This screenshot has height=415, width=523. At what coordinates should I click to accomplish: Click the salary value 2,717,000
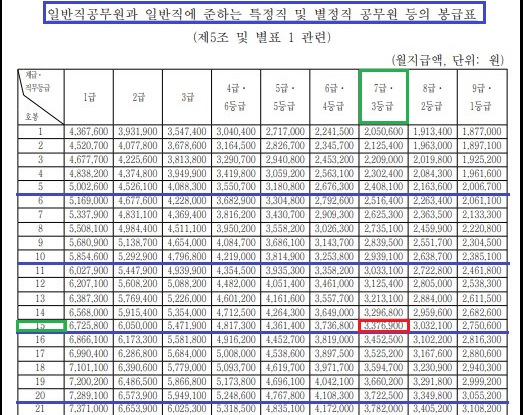[285, 132]
